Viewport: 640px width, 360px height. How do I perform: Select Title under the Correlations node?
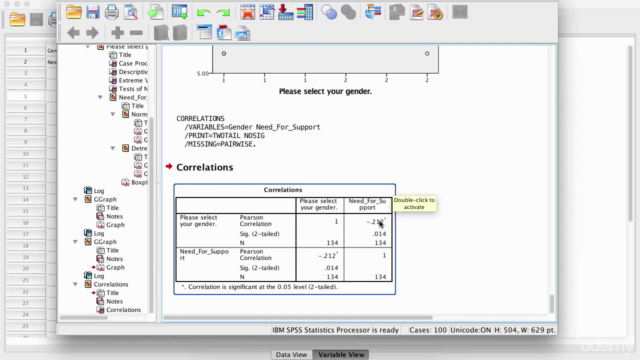(x=108, y=293)
